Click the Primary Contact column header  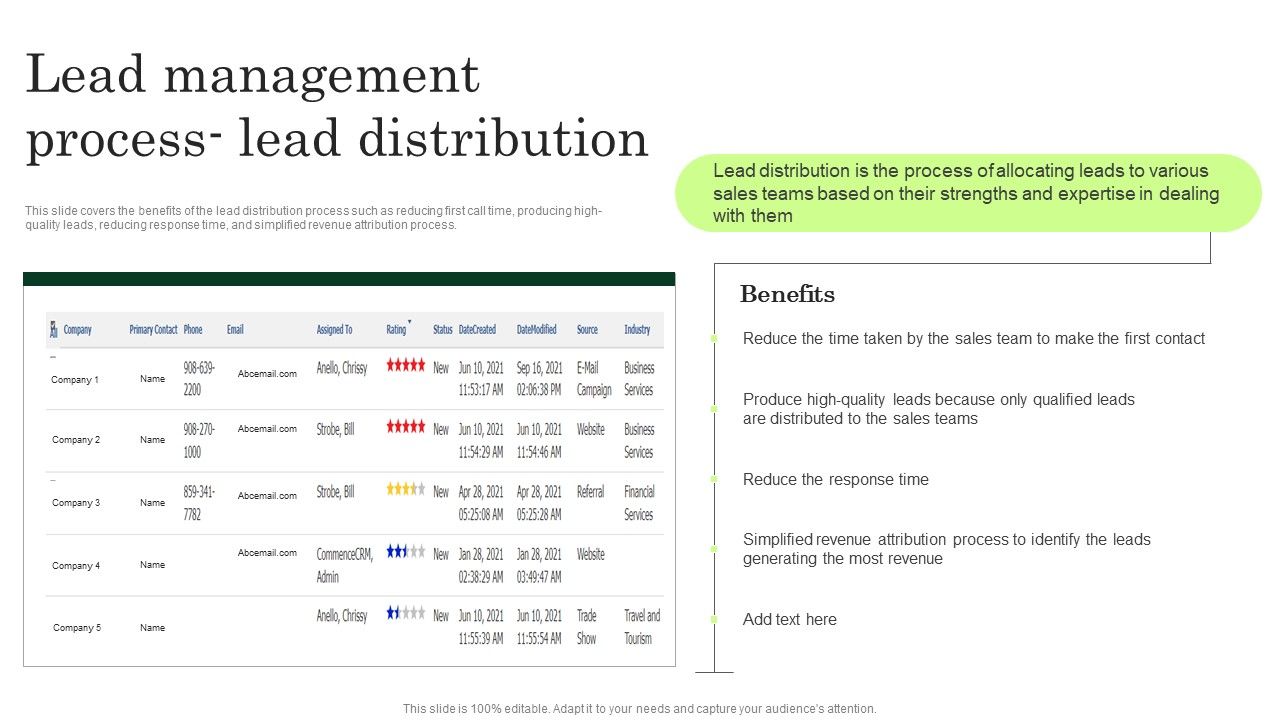[153, 330]
